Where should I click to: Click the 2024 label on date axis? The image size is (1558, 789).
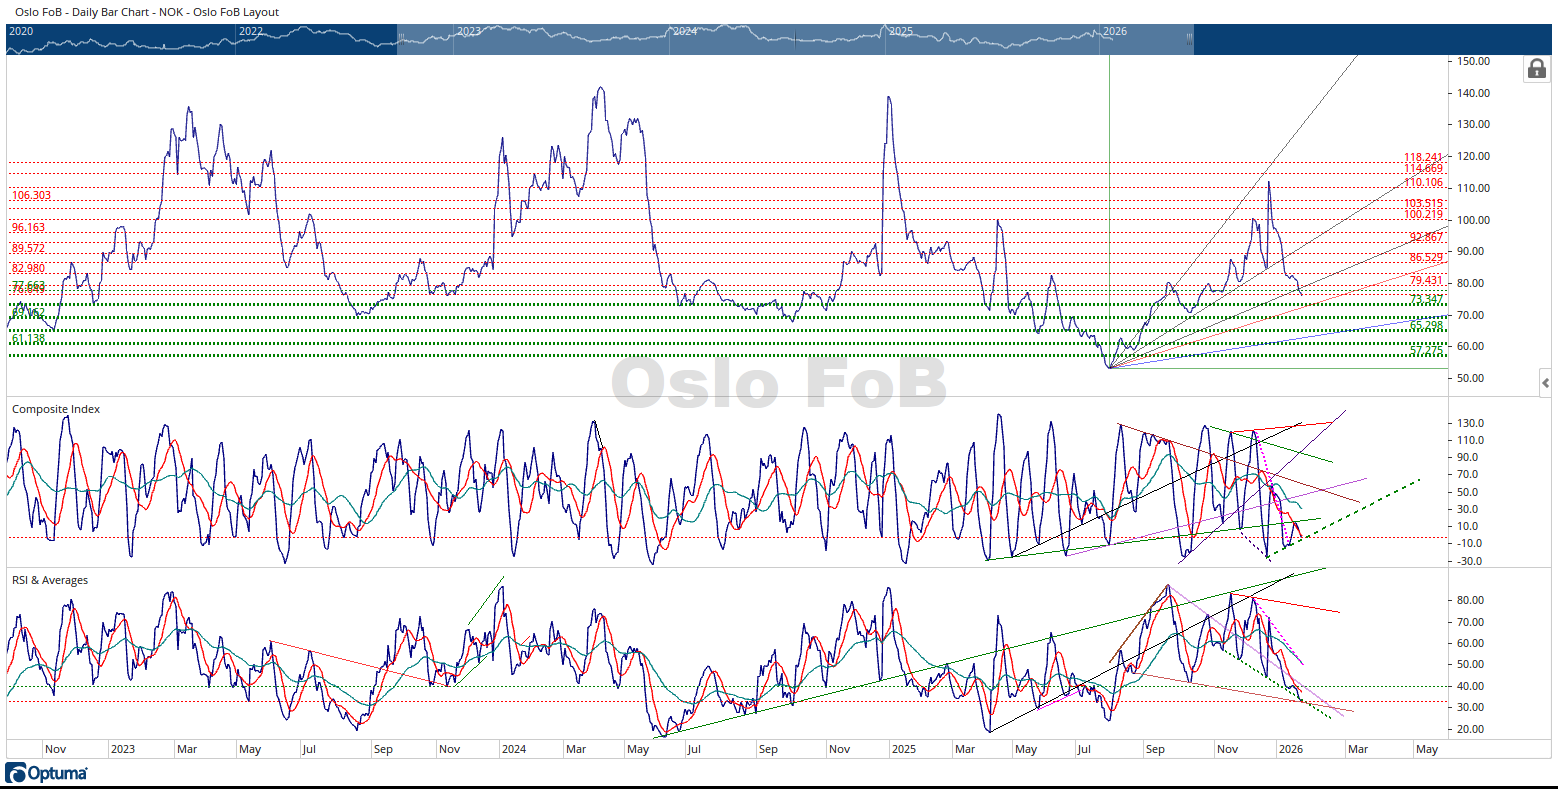513,749
